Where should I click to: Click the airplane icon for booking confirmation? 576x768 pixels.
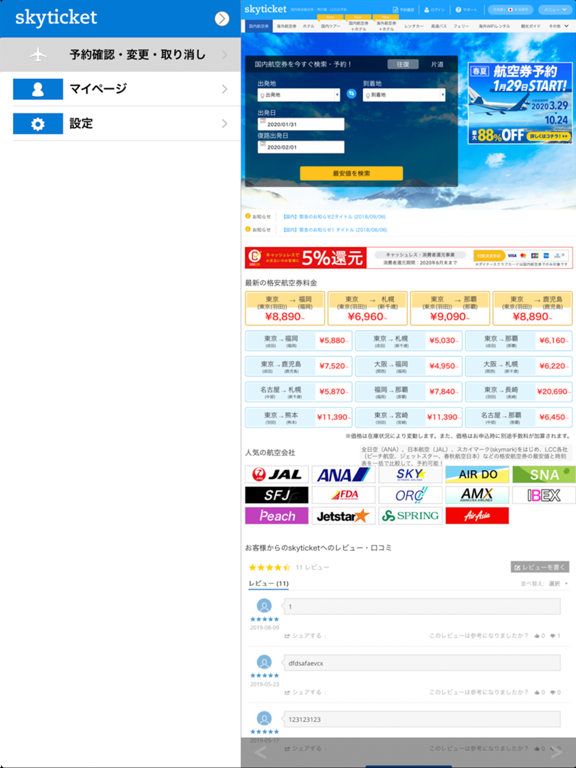38,54
